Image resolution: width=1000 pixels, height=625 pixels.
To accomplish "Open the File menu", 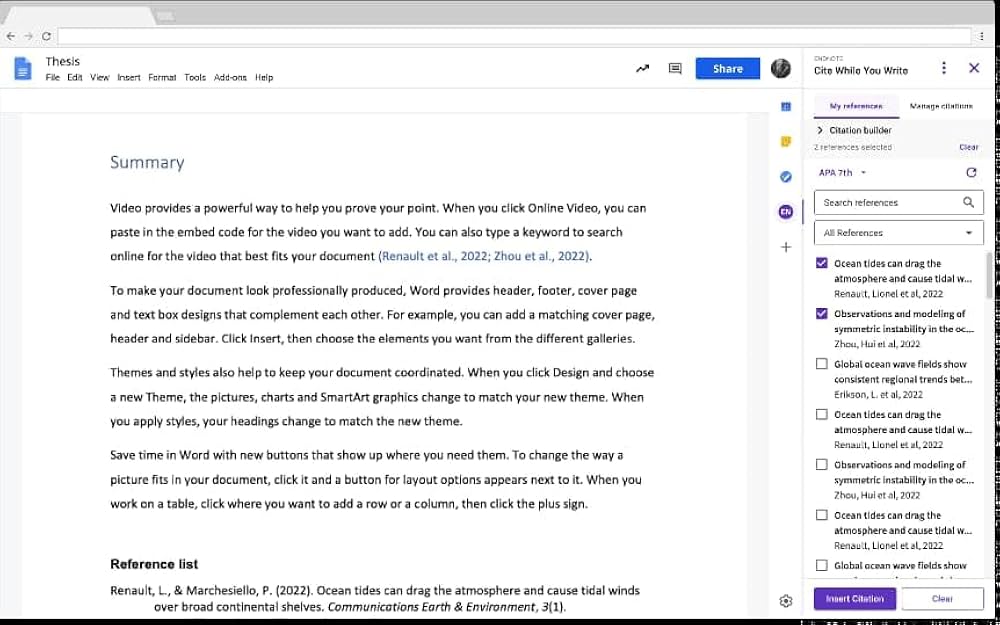I will (x=53, y=77).
